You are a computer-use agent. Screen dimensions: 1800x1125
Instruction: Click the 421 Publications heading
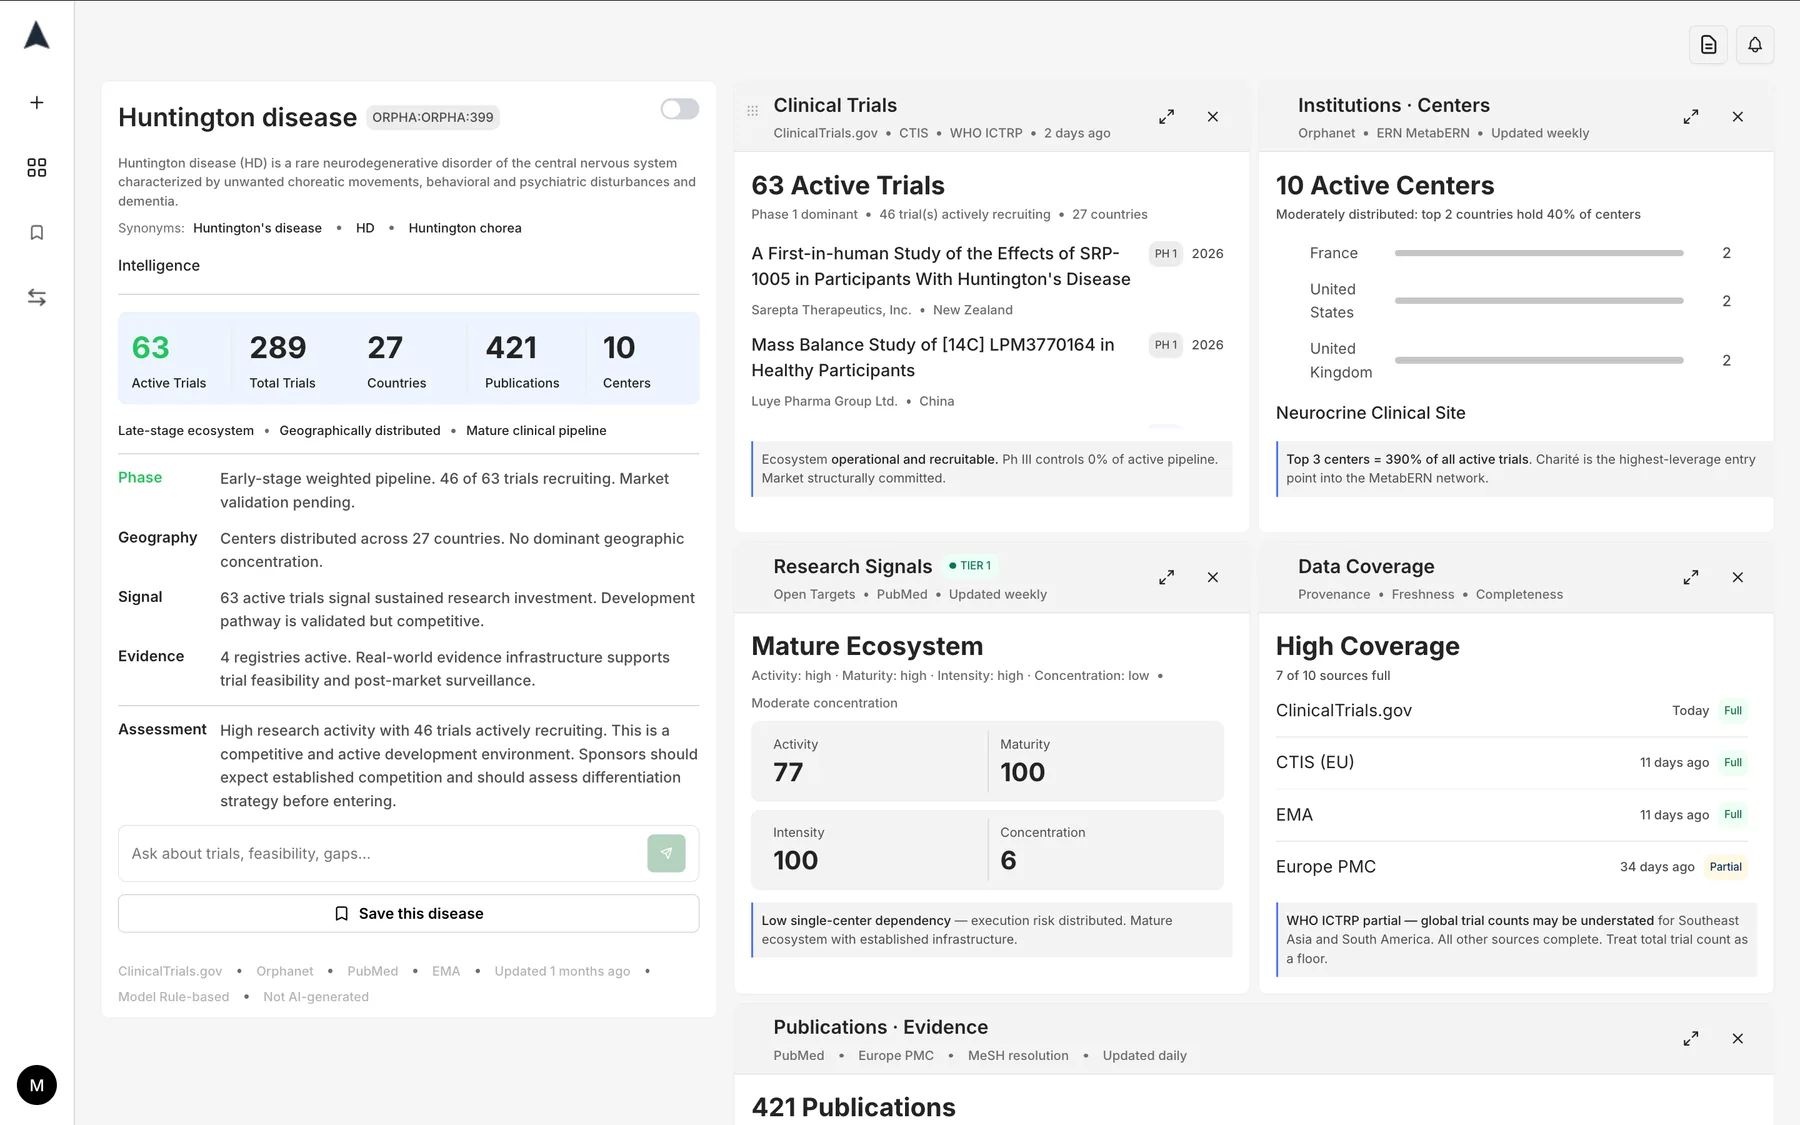point(853,1107)
